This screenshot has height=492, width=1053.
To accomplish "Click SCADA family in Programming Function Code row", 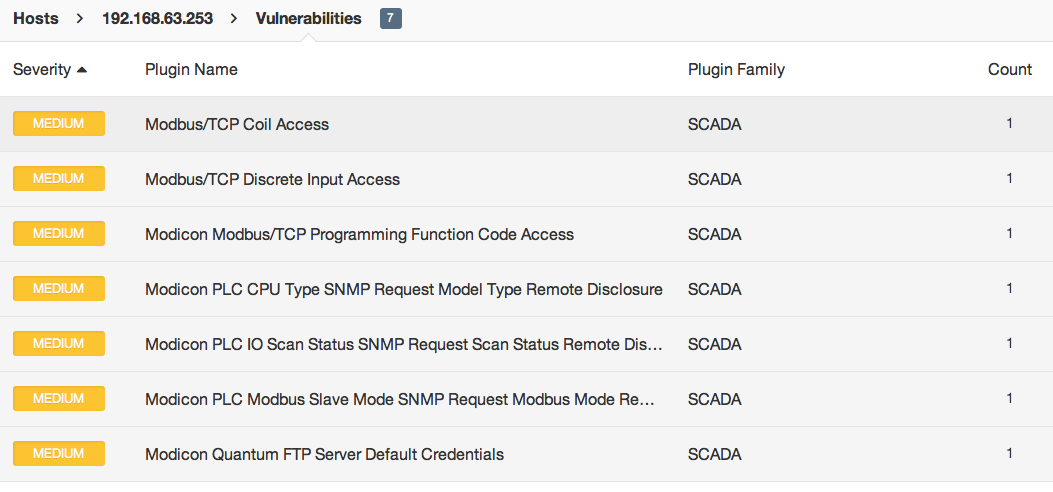I will [715, 234].
